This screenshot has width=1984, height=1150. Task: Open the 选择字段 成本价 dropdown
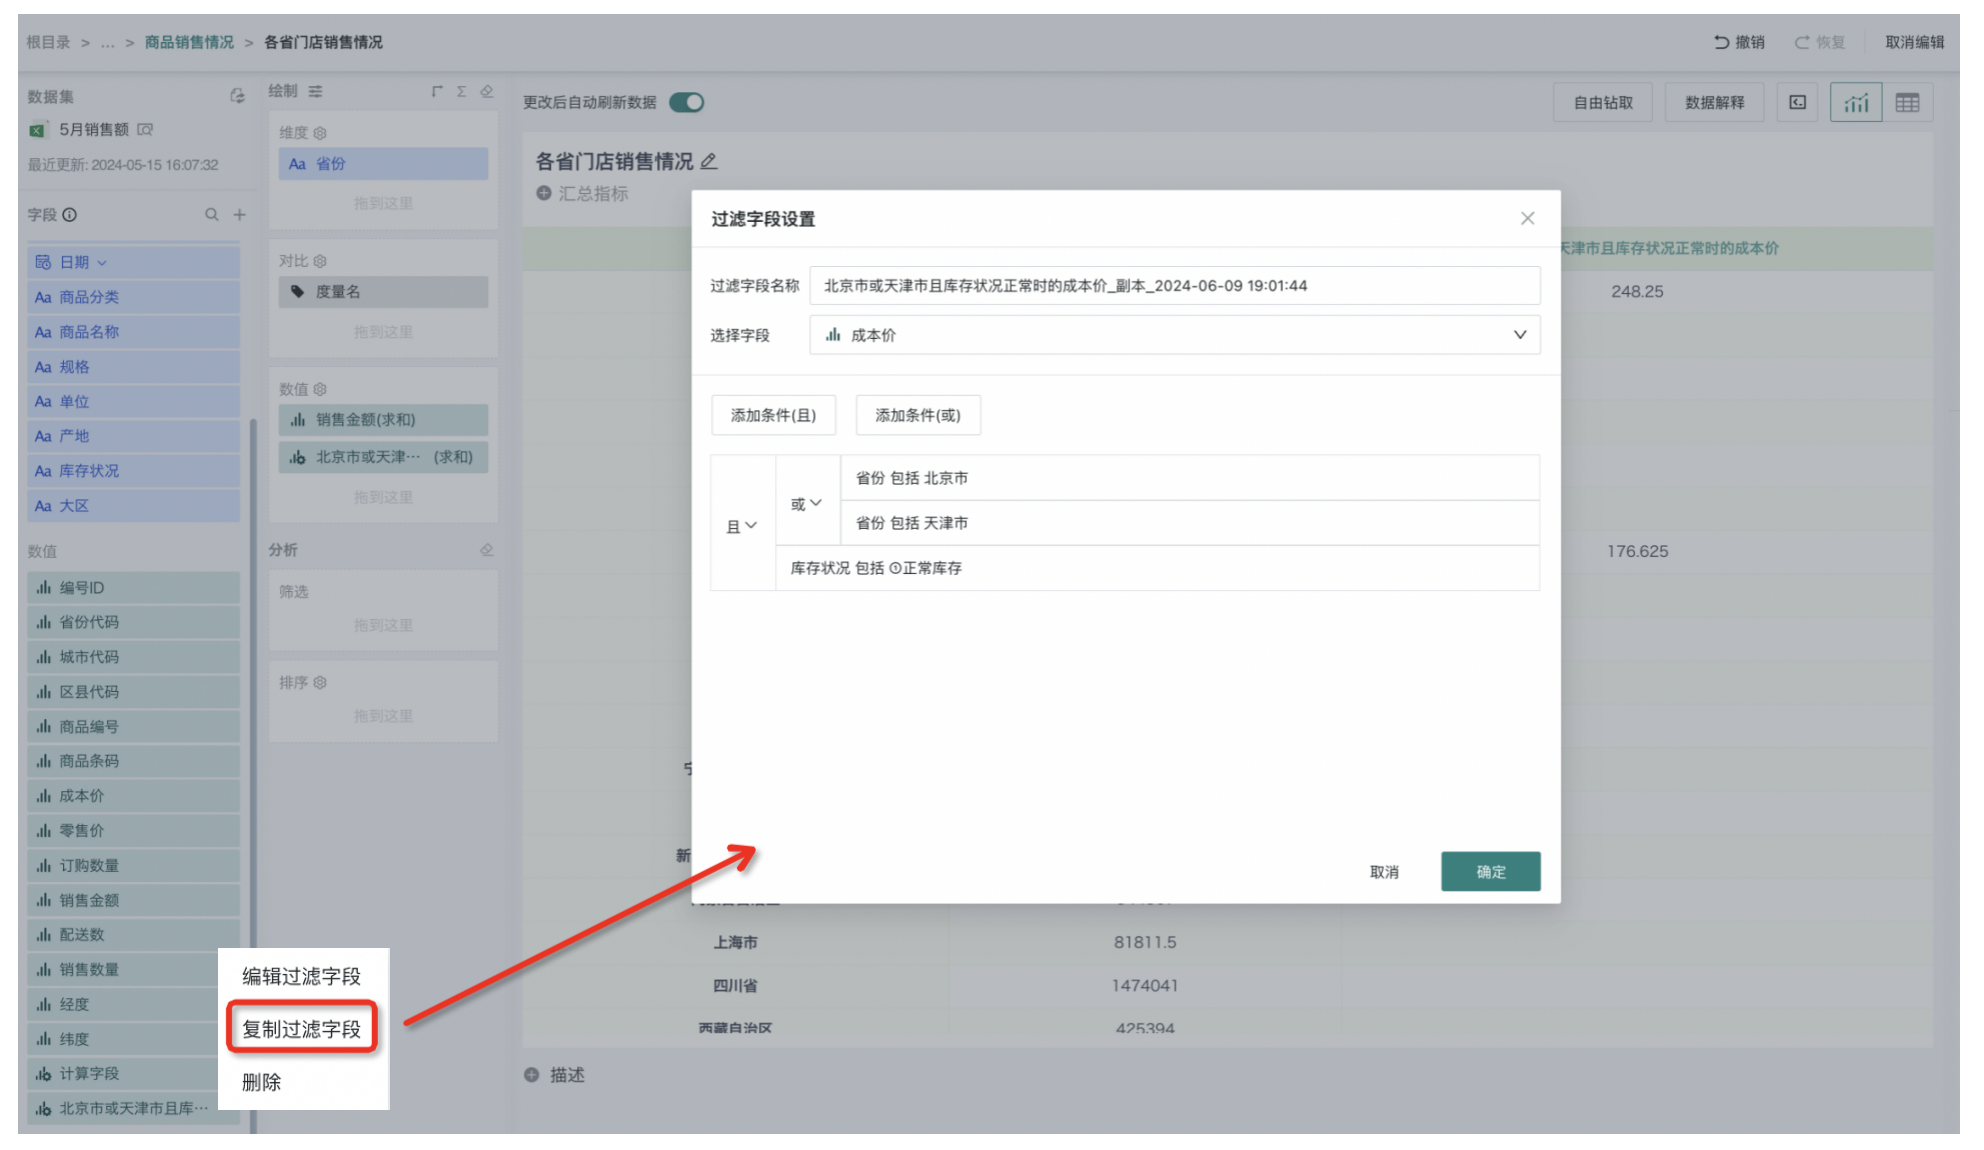(1174, 335)
